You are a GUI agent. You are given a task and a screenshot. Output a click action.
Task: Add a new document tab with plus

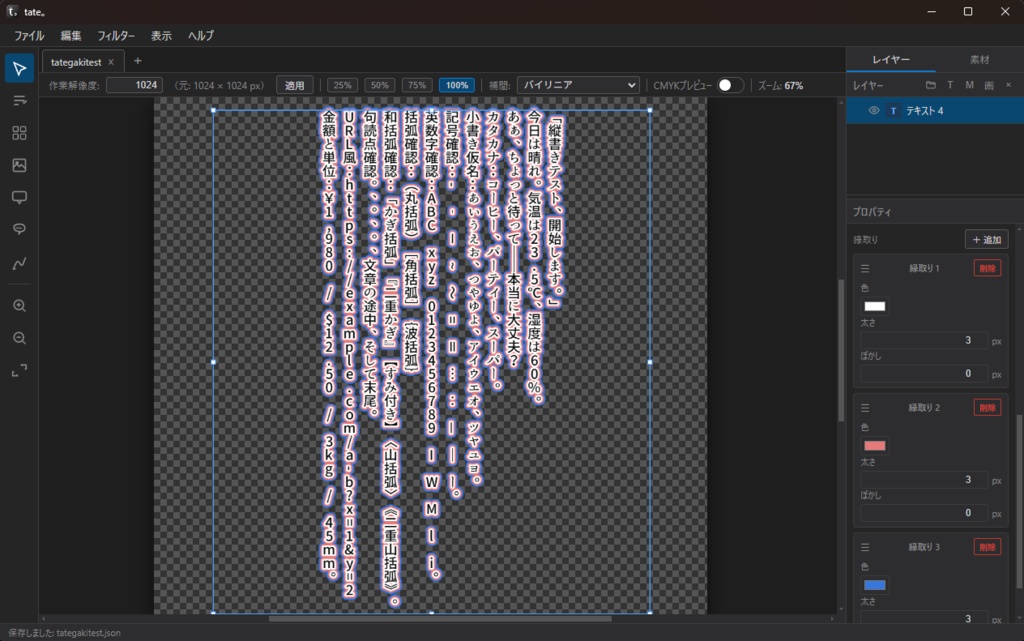pos(138,61)
